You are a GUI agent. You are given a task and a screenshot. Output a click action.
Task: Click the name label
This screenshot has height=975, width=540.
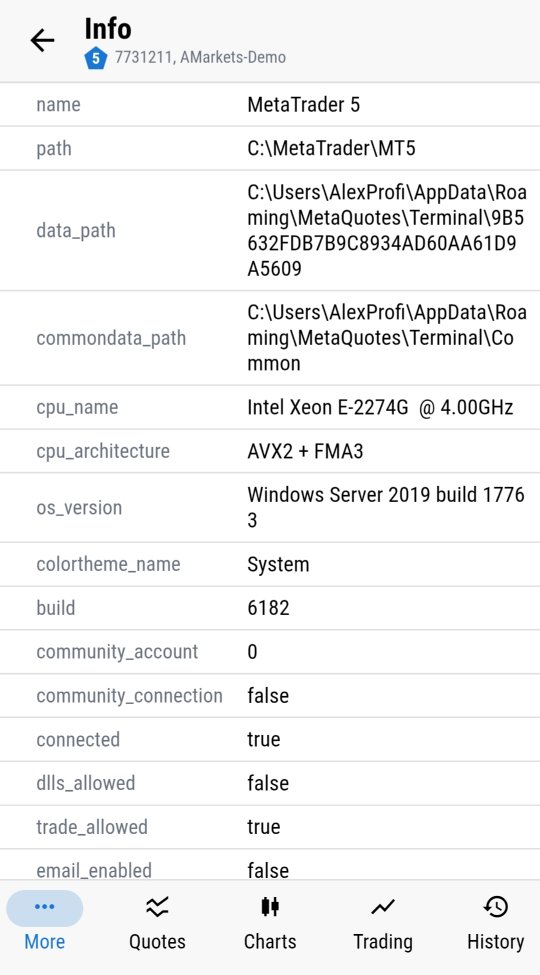[x=58, y=104]
